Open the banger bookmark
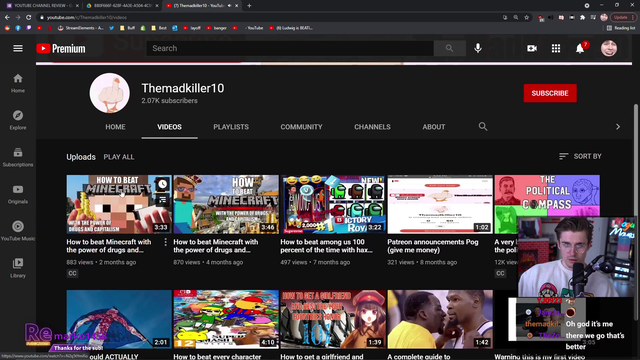The height and width of the screenshot is (360, 640). (x=216, y=28)
